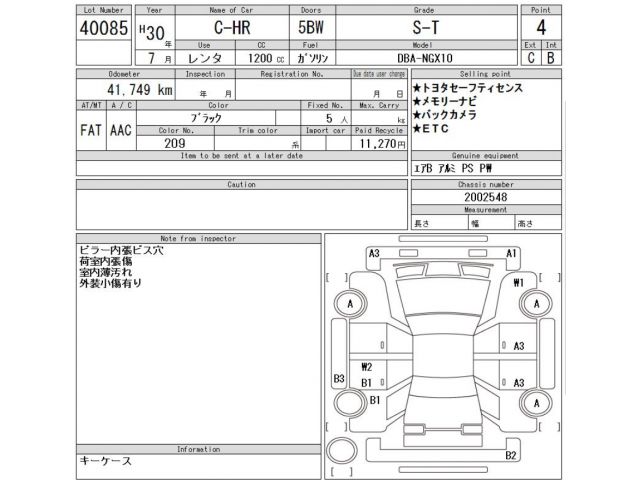This screenshot has width=640, height=480.
Task: Select the color value ブラック
Action: click(x=206, y=118)
